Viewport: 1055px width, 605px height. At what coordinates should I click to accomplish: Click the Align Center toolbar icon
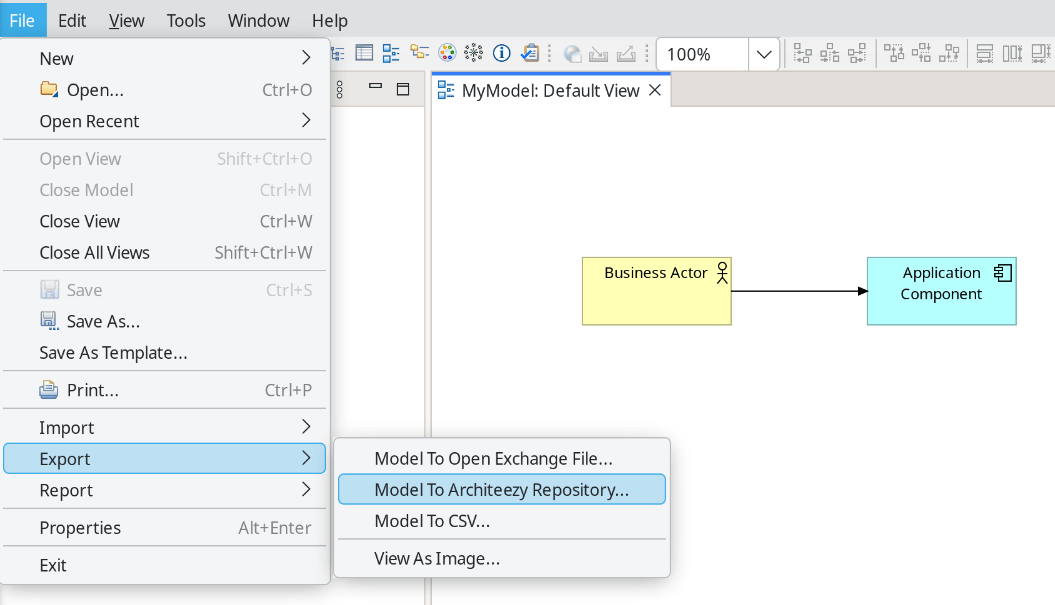click(x=830, y=53)
